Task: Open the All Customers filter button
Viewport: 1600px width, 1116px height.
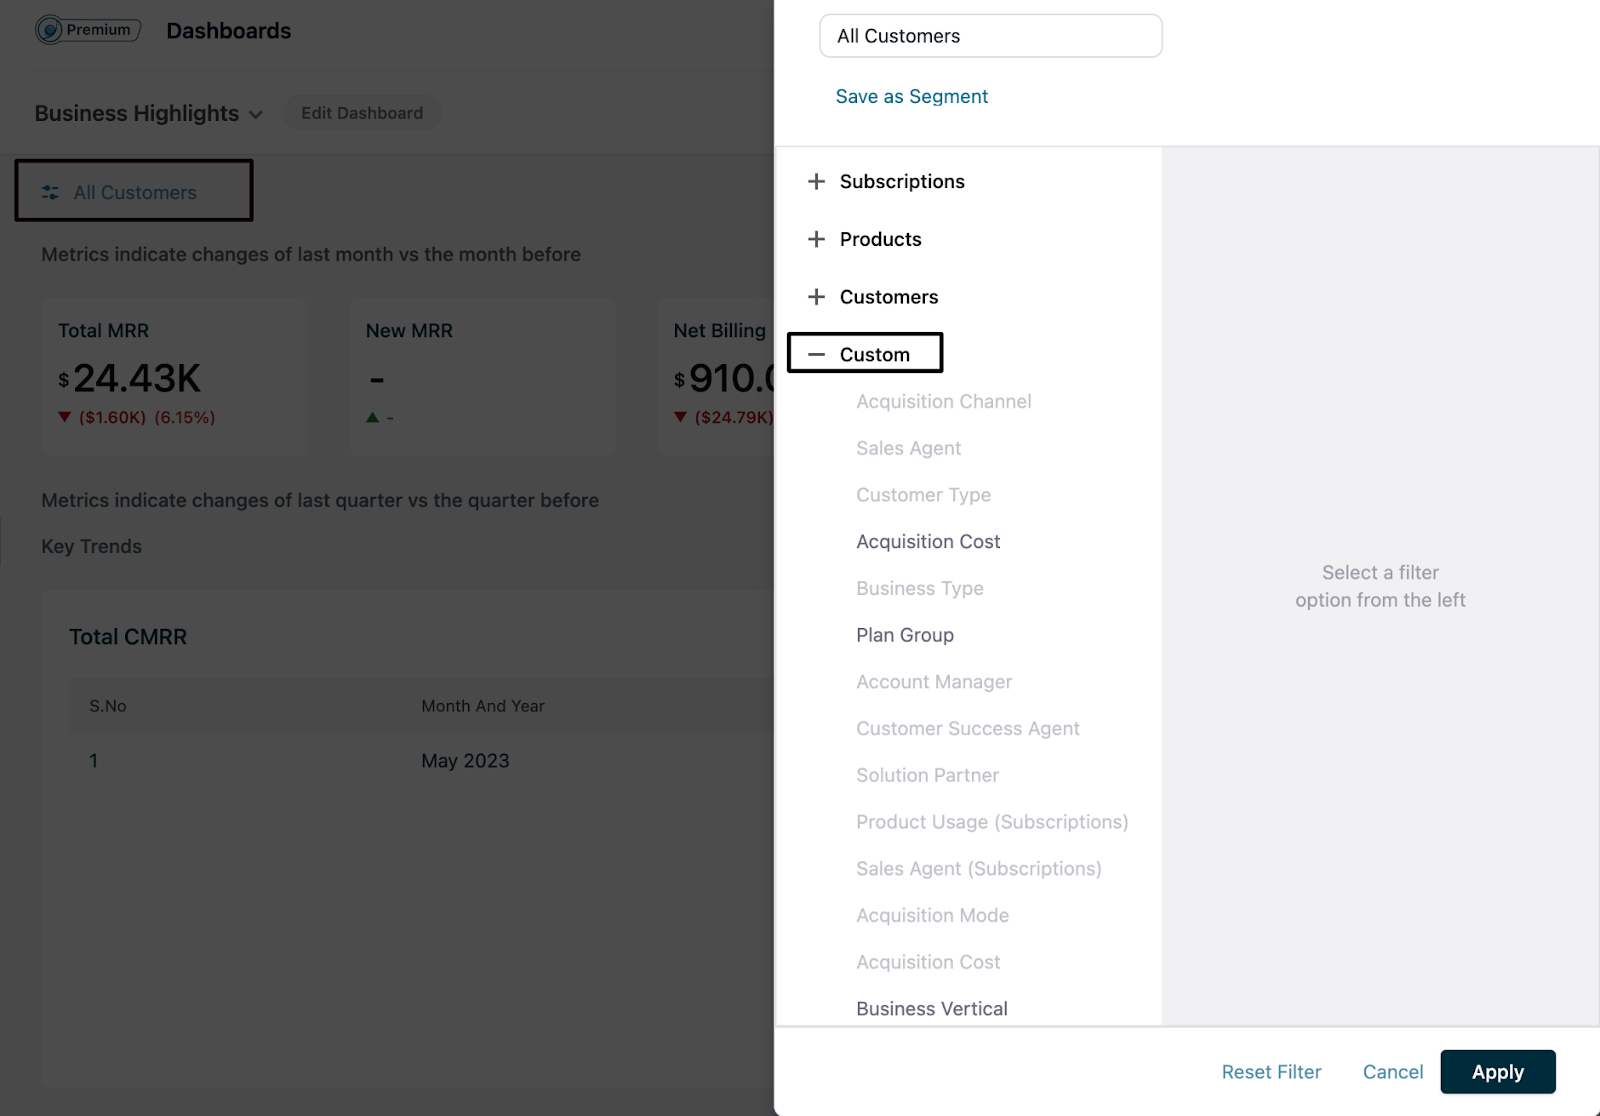Action: (134, 192)
